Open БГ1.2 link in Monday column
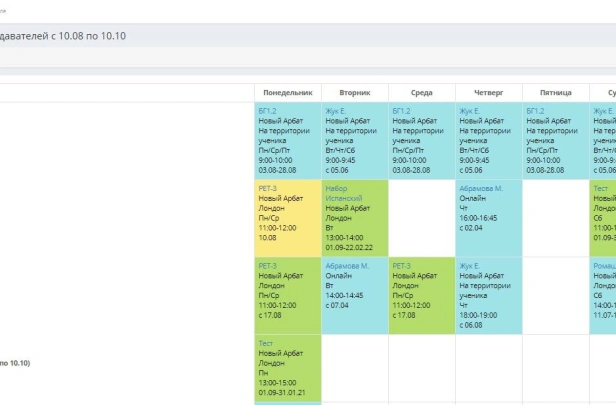616x405 pixels. [x=268, y=111]
